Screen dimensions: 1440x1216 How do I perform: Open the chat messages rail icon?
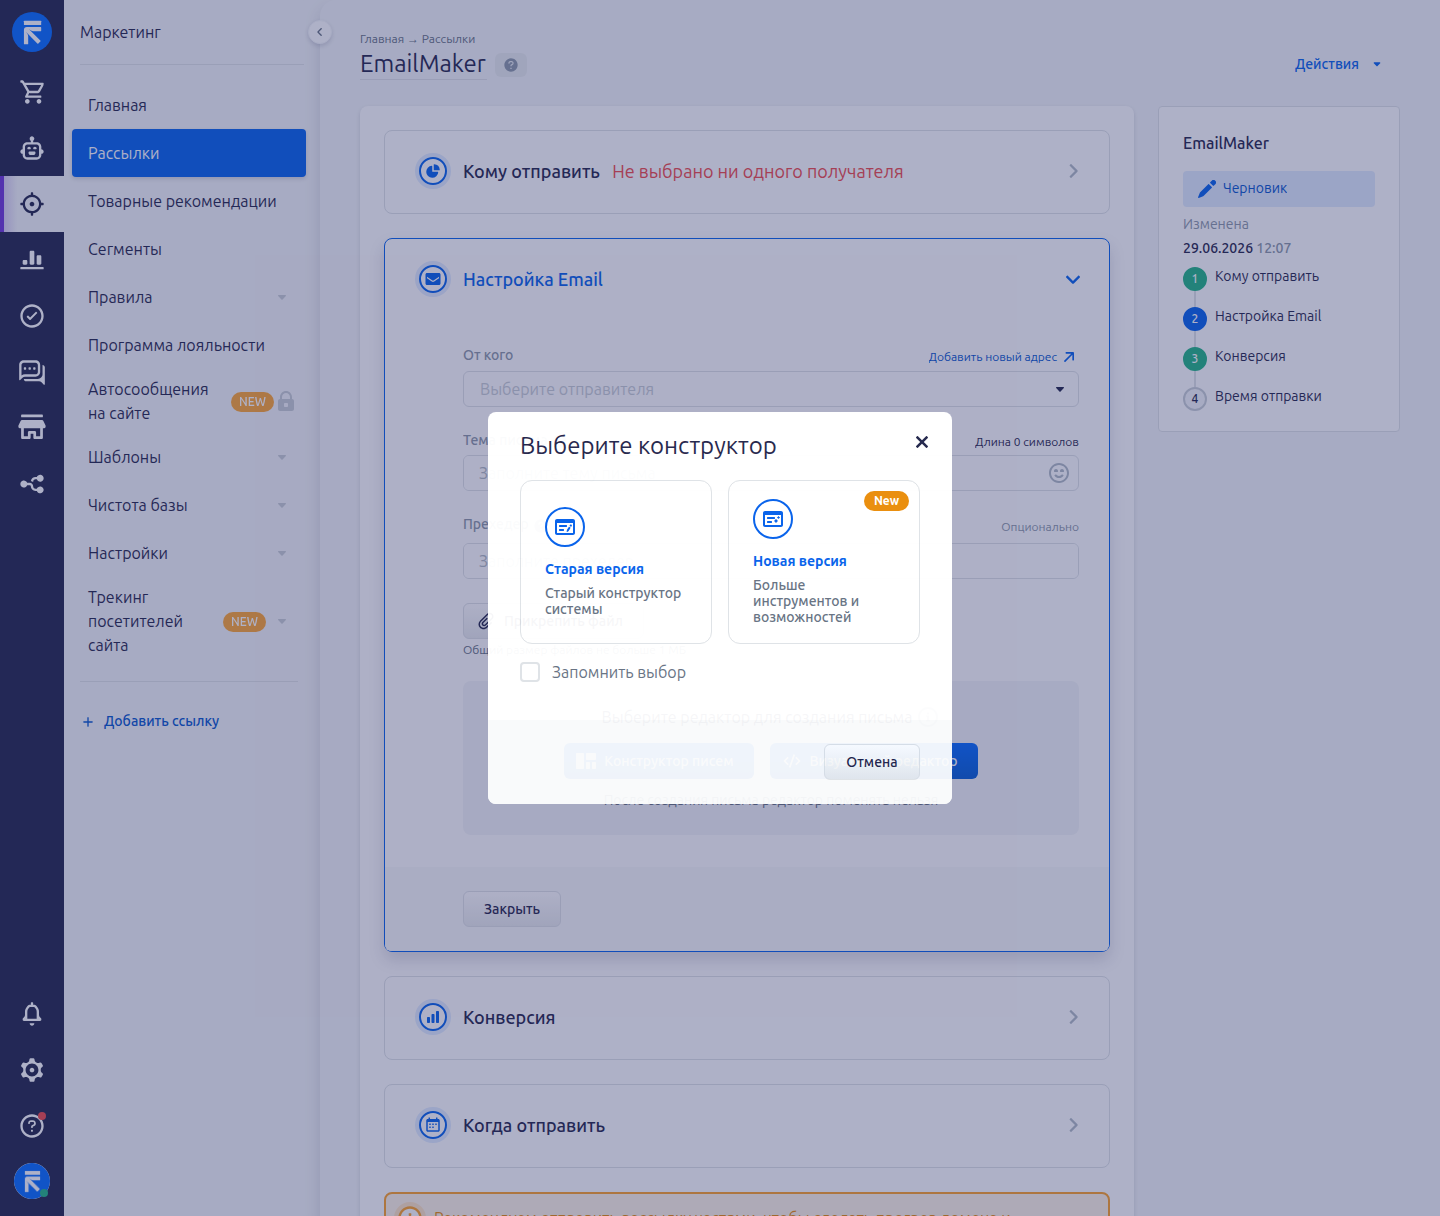click(x=32, y=372)
